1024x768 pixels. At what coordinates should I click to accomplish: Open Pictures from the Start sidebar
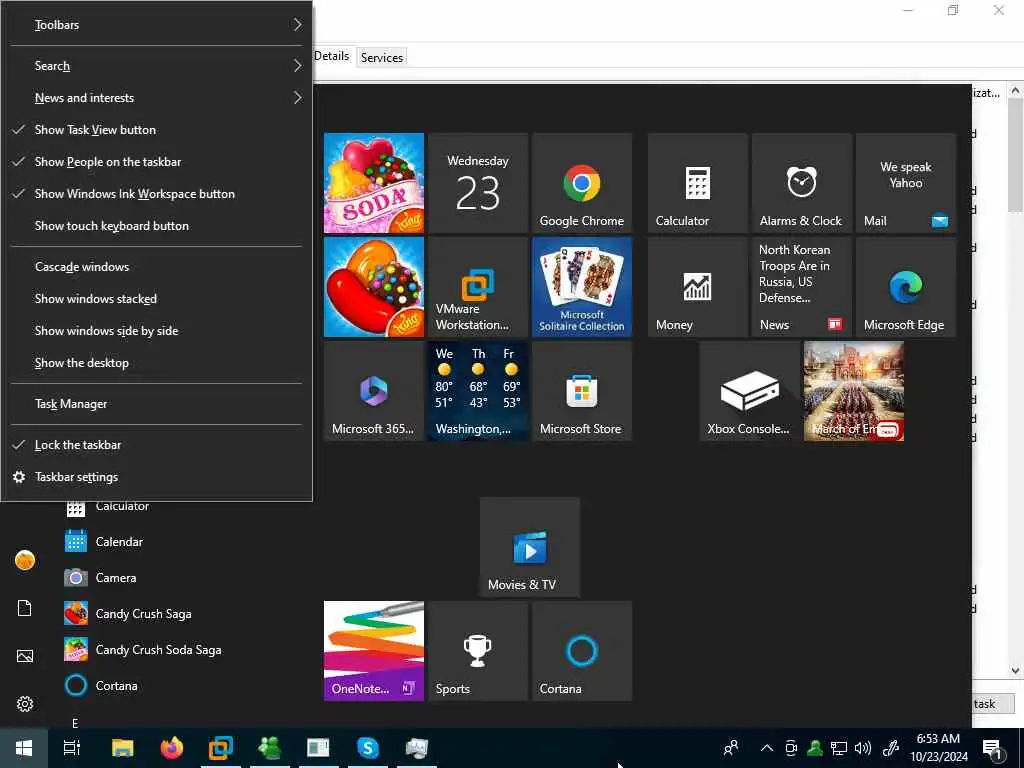(25, 656)
